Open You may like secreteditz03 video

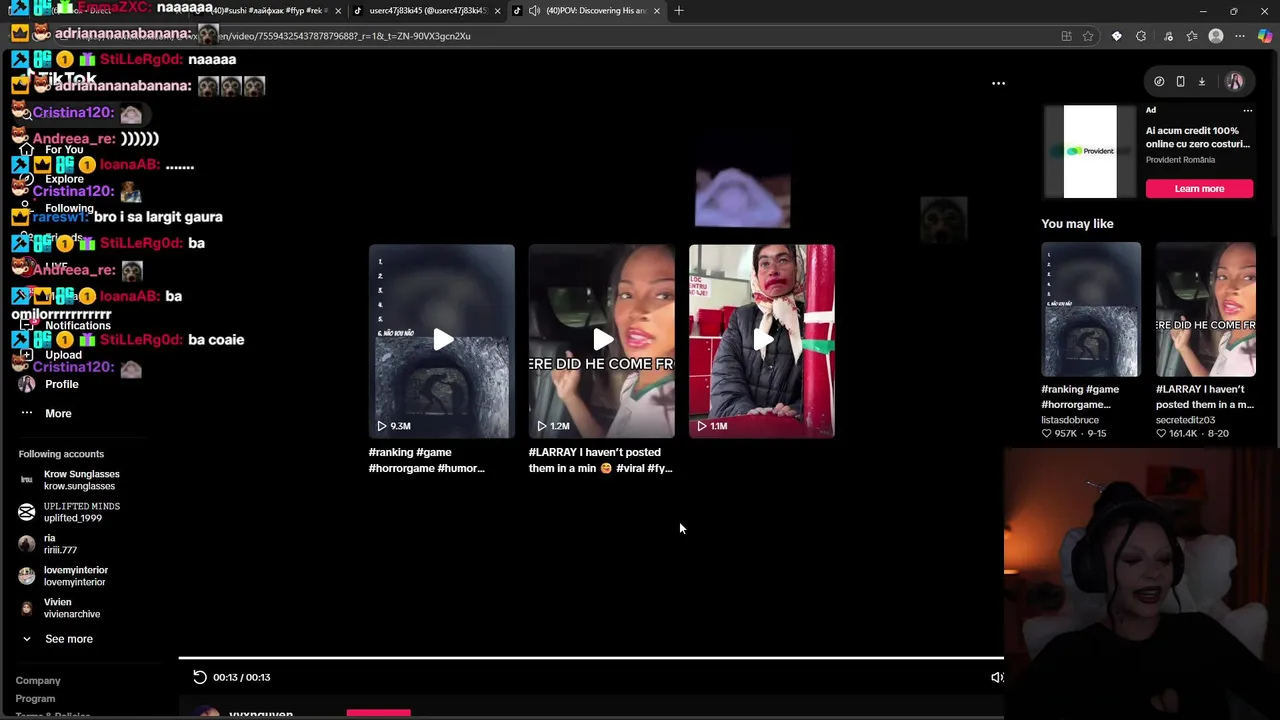tap(1206, 309)
